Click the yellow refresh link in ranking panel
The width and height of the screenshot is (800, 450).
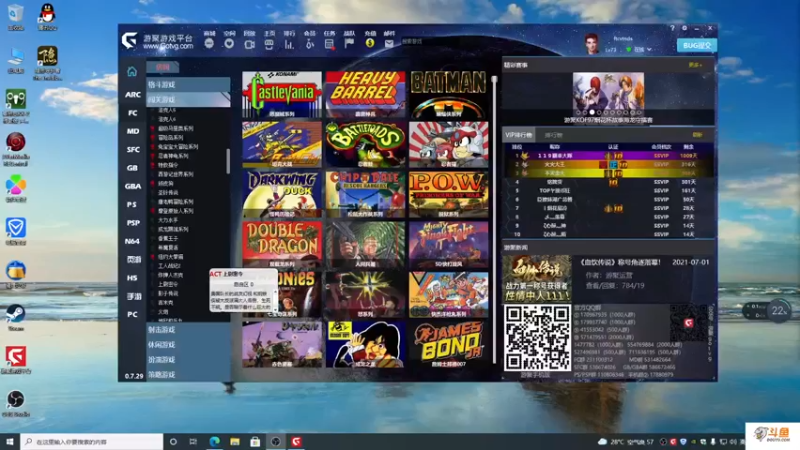click(697, 135)
